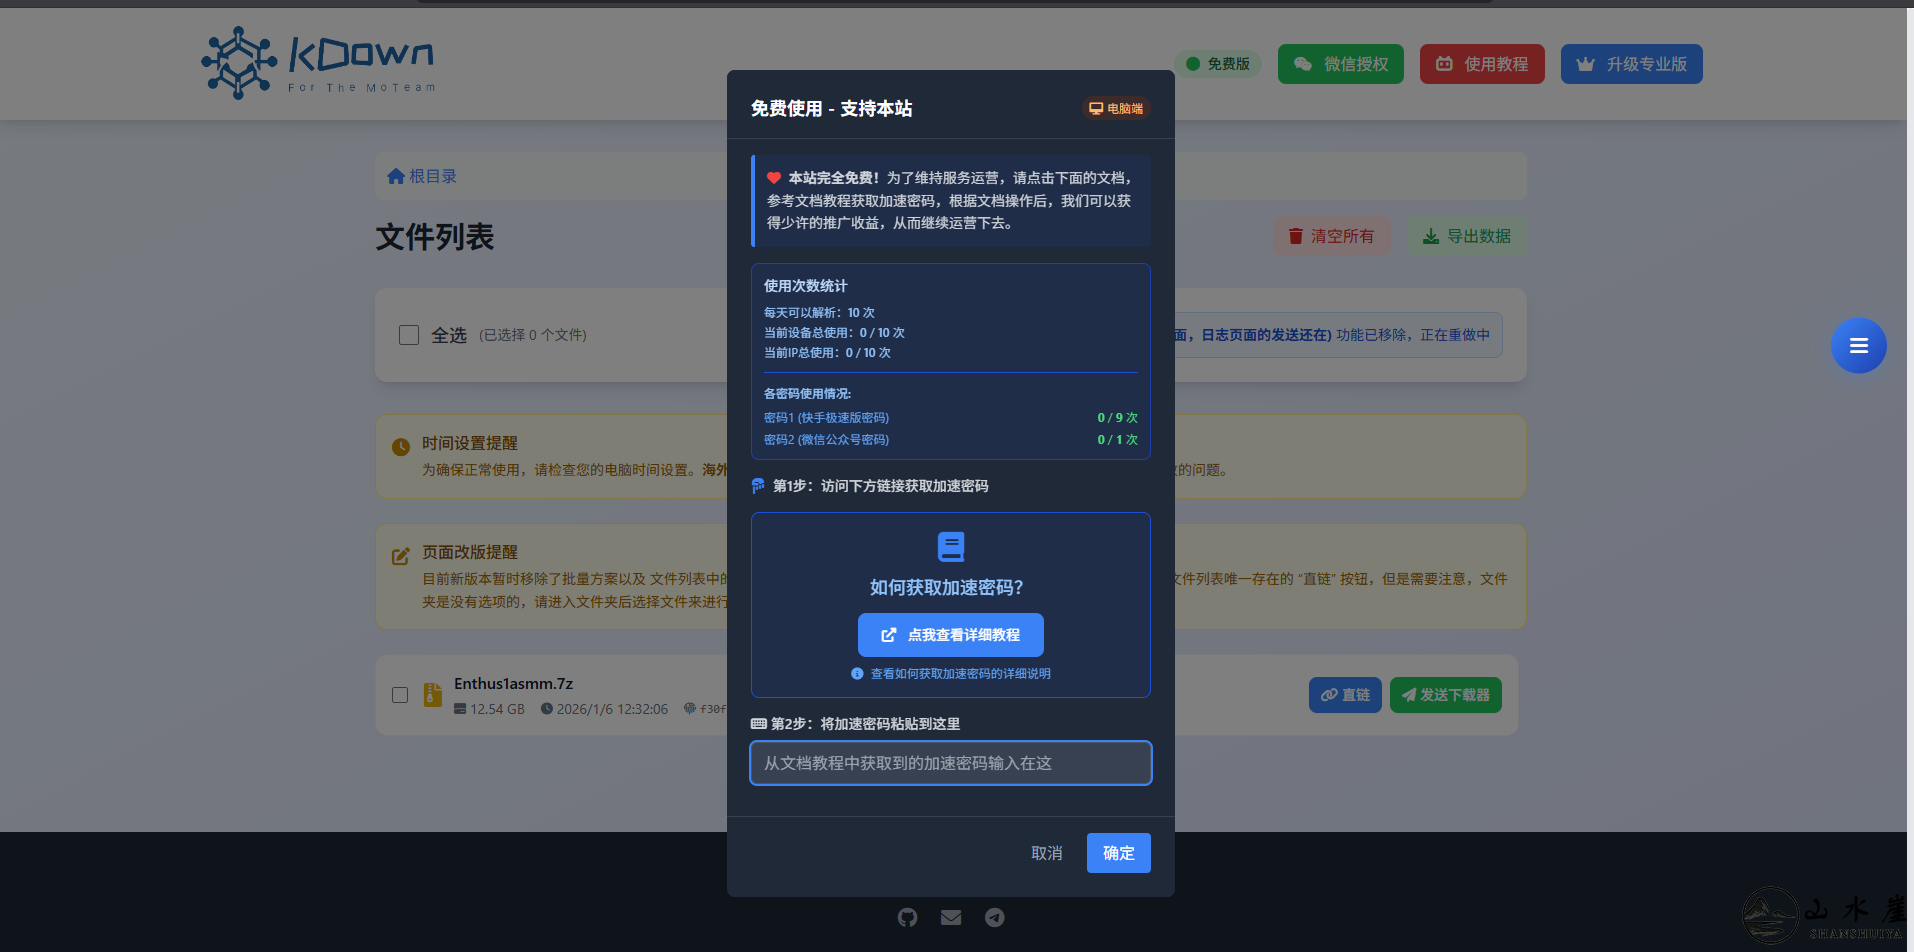Open the 根目录 breadcrumb link
The width and height of the screenshot is (1914, 952).
pyautogui.click(x=420, y=175)
